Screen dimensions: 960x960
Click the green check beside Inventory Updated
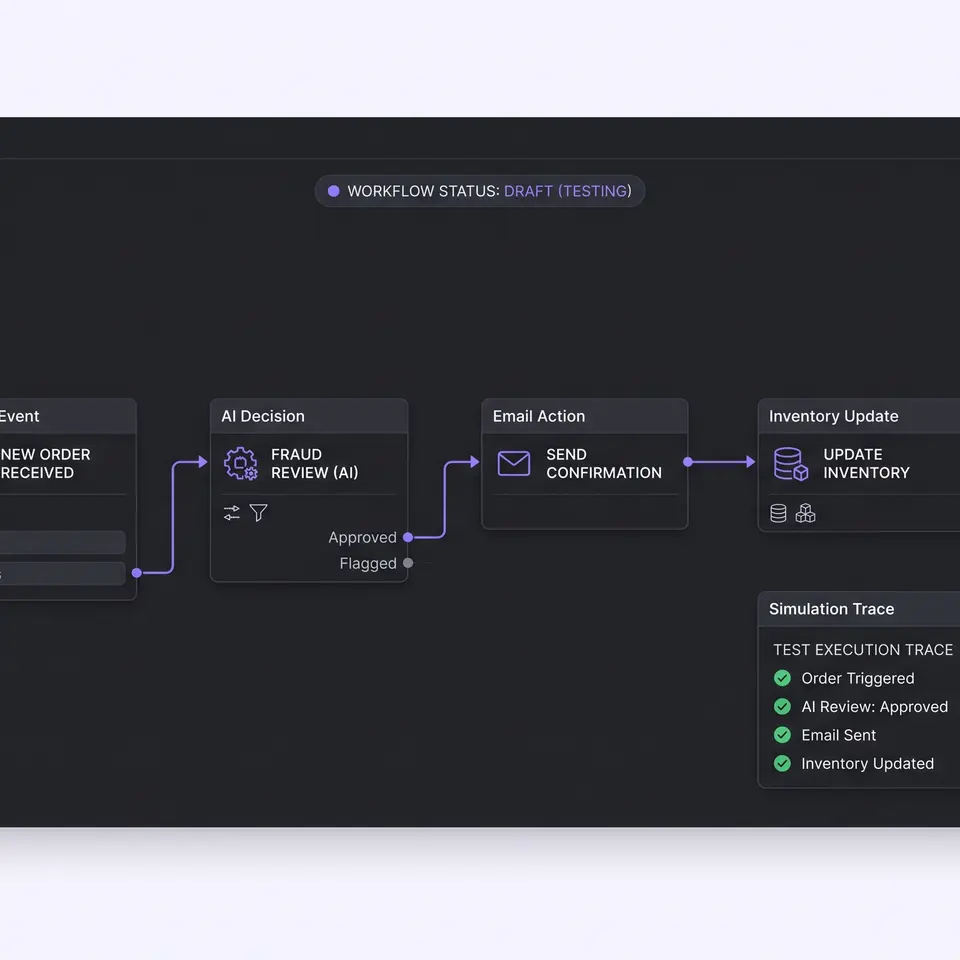pos(782,763)
